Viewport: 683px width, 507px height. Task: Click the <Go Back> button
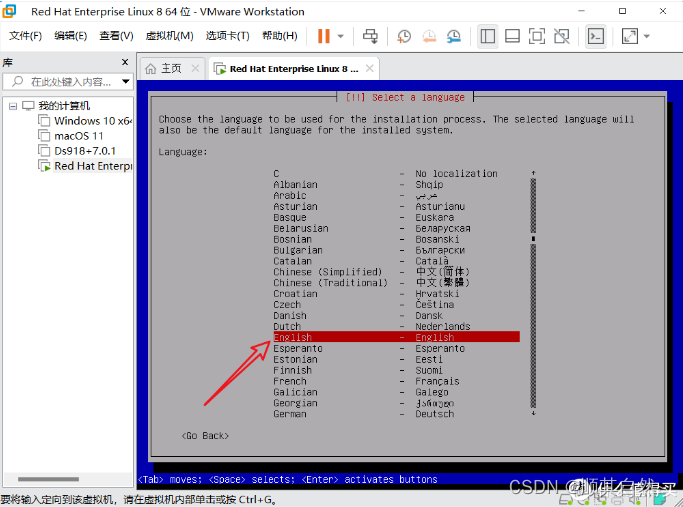click(x=205, y=436)
